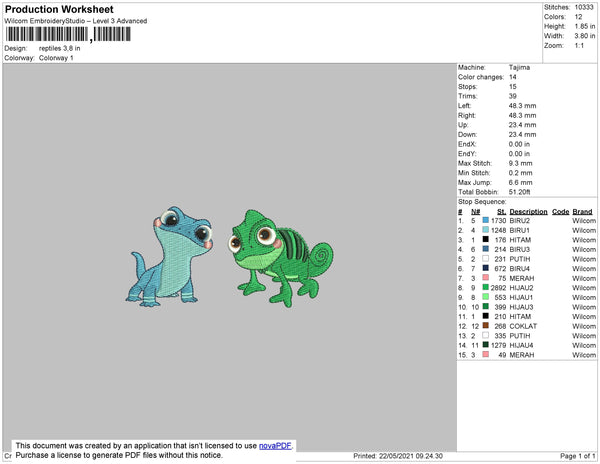Click the Trims value 39
This screenshot has height=464, width=600.
point(513,96)
